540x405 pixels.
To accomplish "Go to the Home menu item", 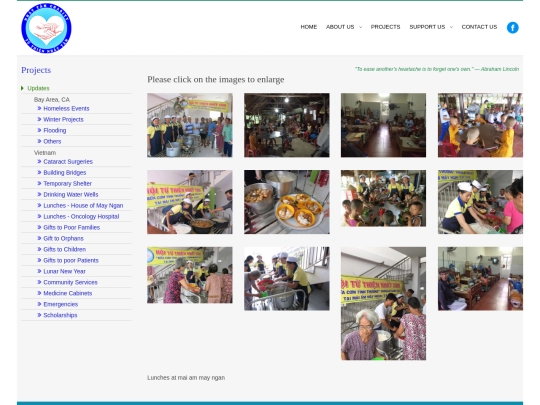I will tap(309, 27).
